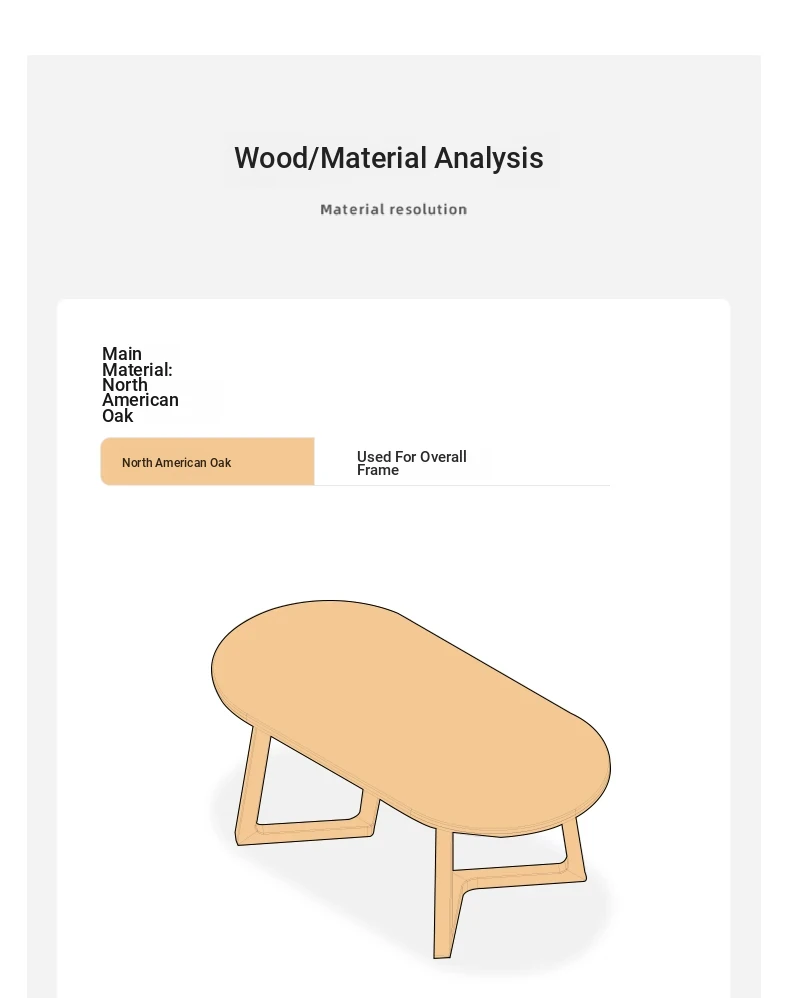Click the crossbar of the left leg
The image size is (790, 998).
305,831
